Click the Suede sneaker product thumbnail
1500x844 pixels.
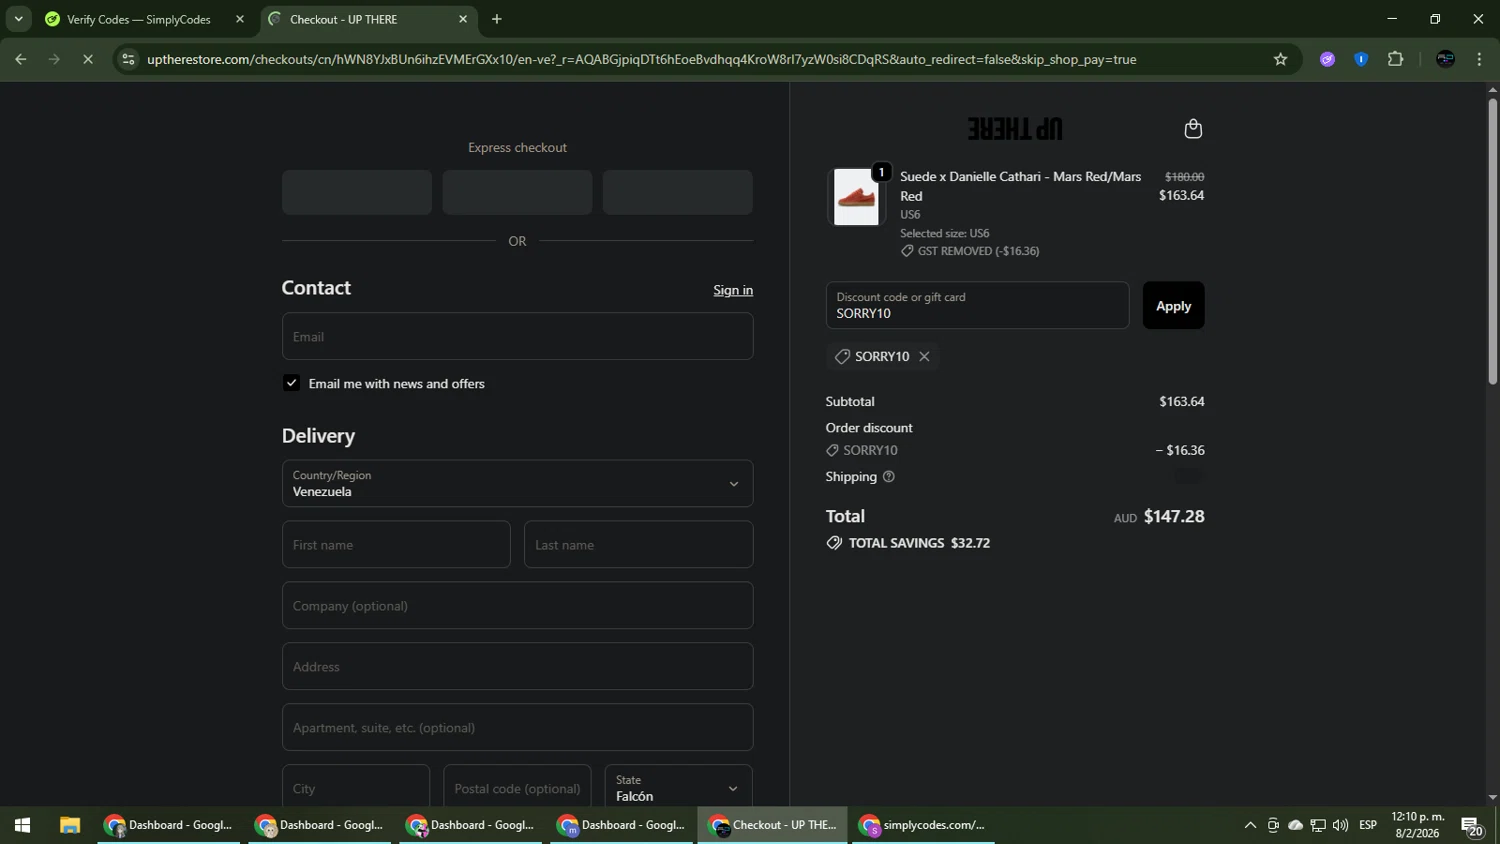tap(857, 197)
